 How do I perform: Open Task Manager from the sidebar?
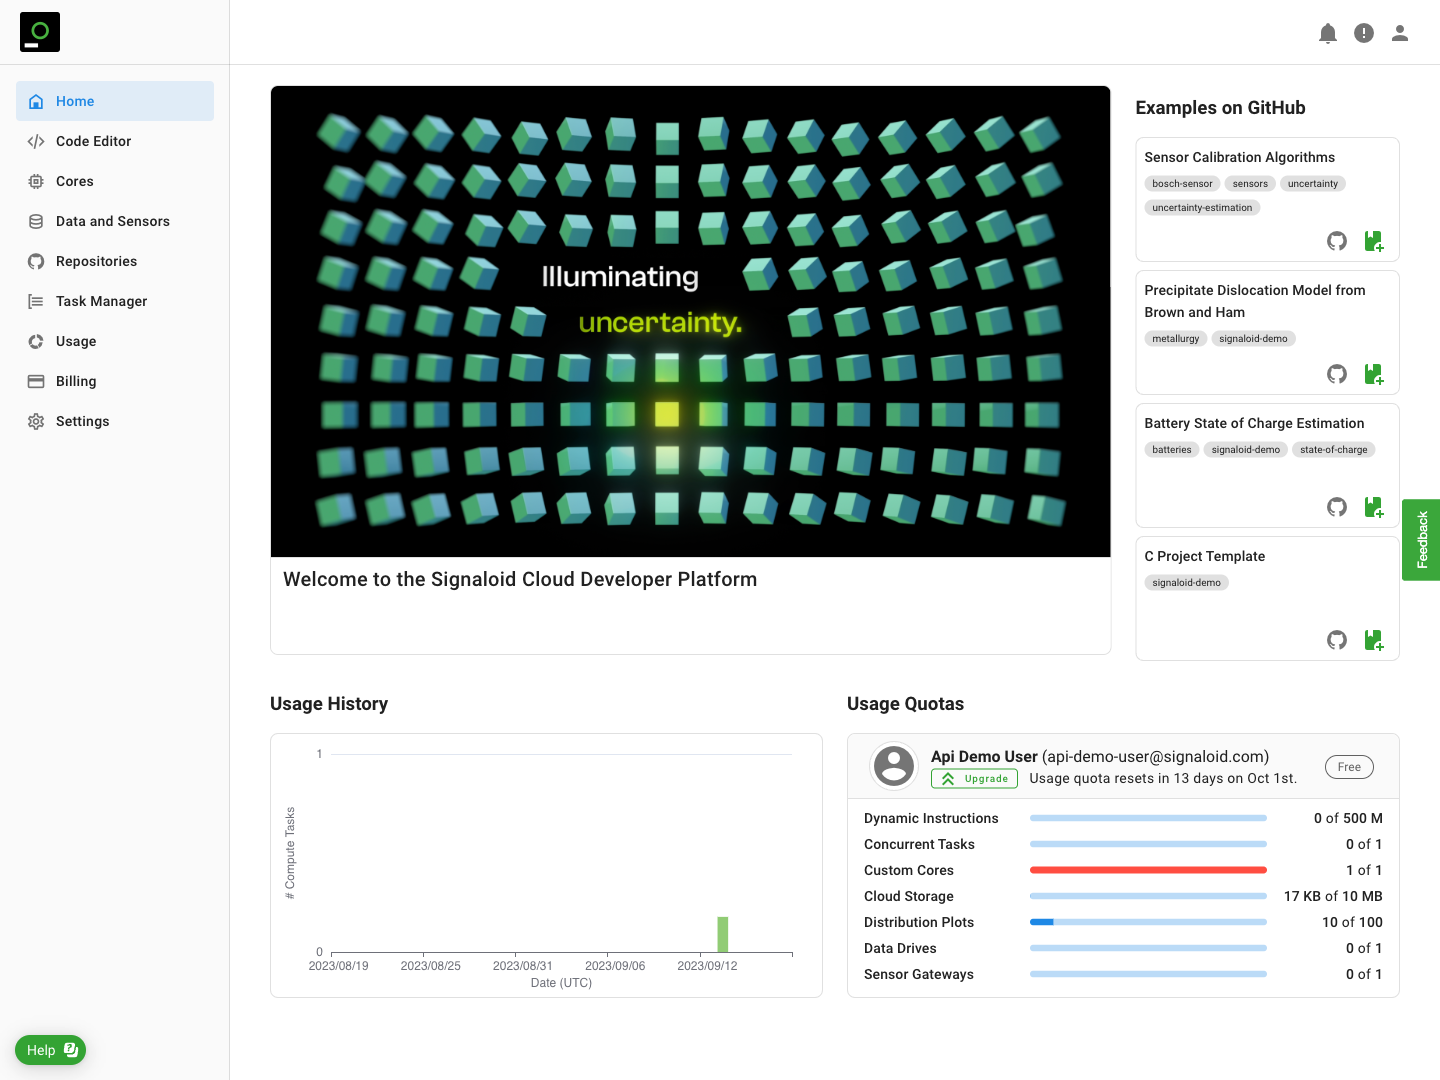(x=101, y=301)
